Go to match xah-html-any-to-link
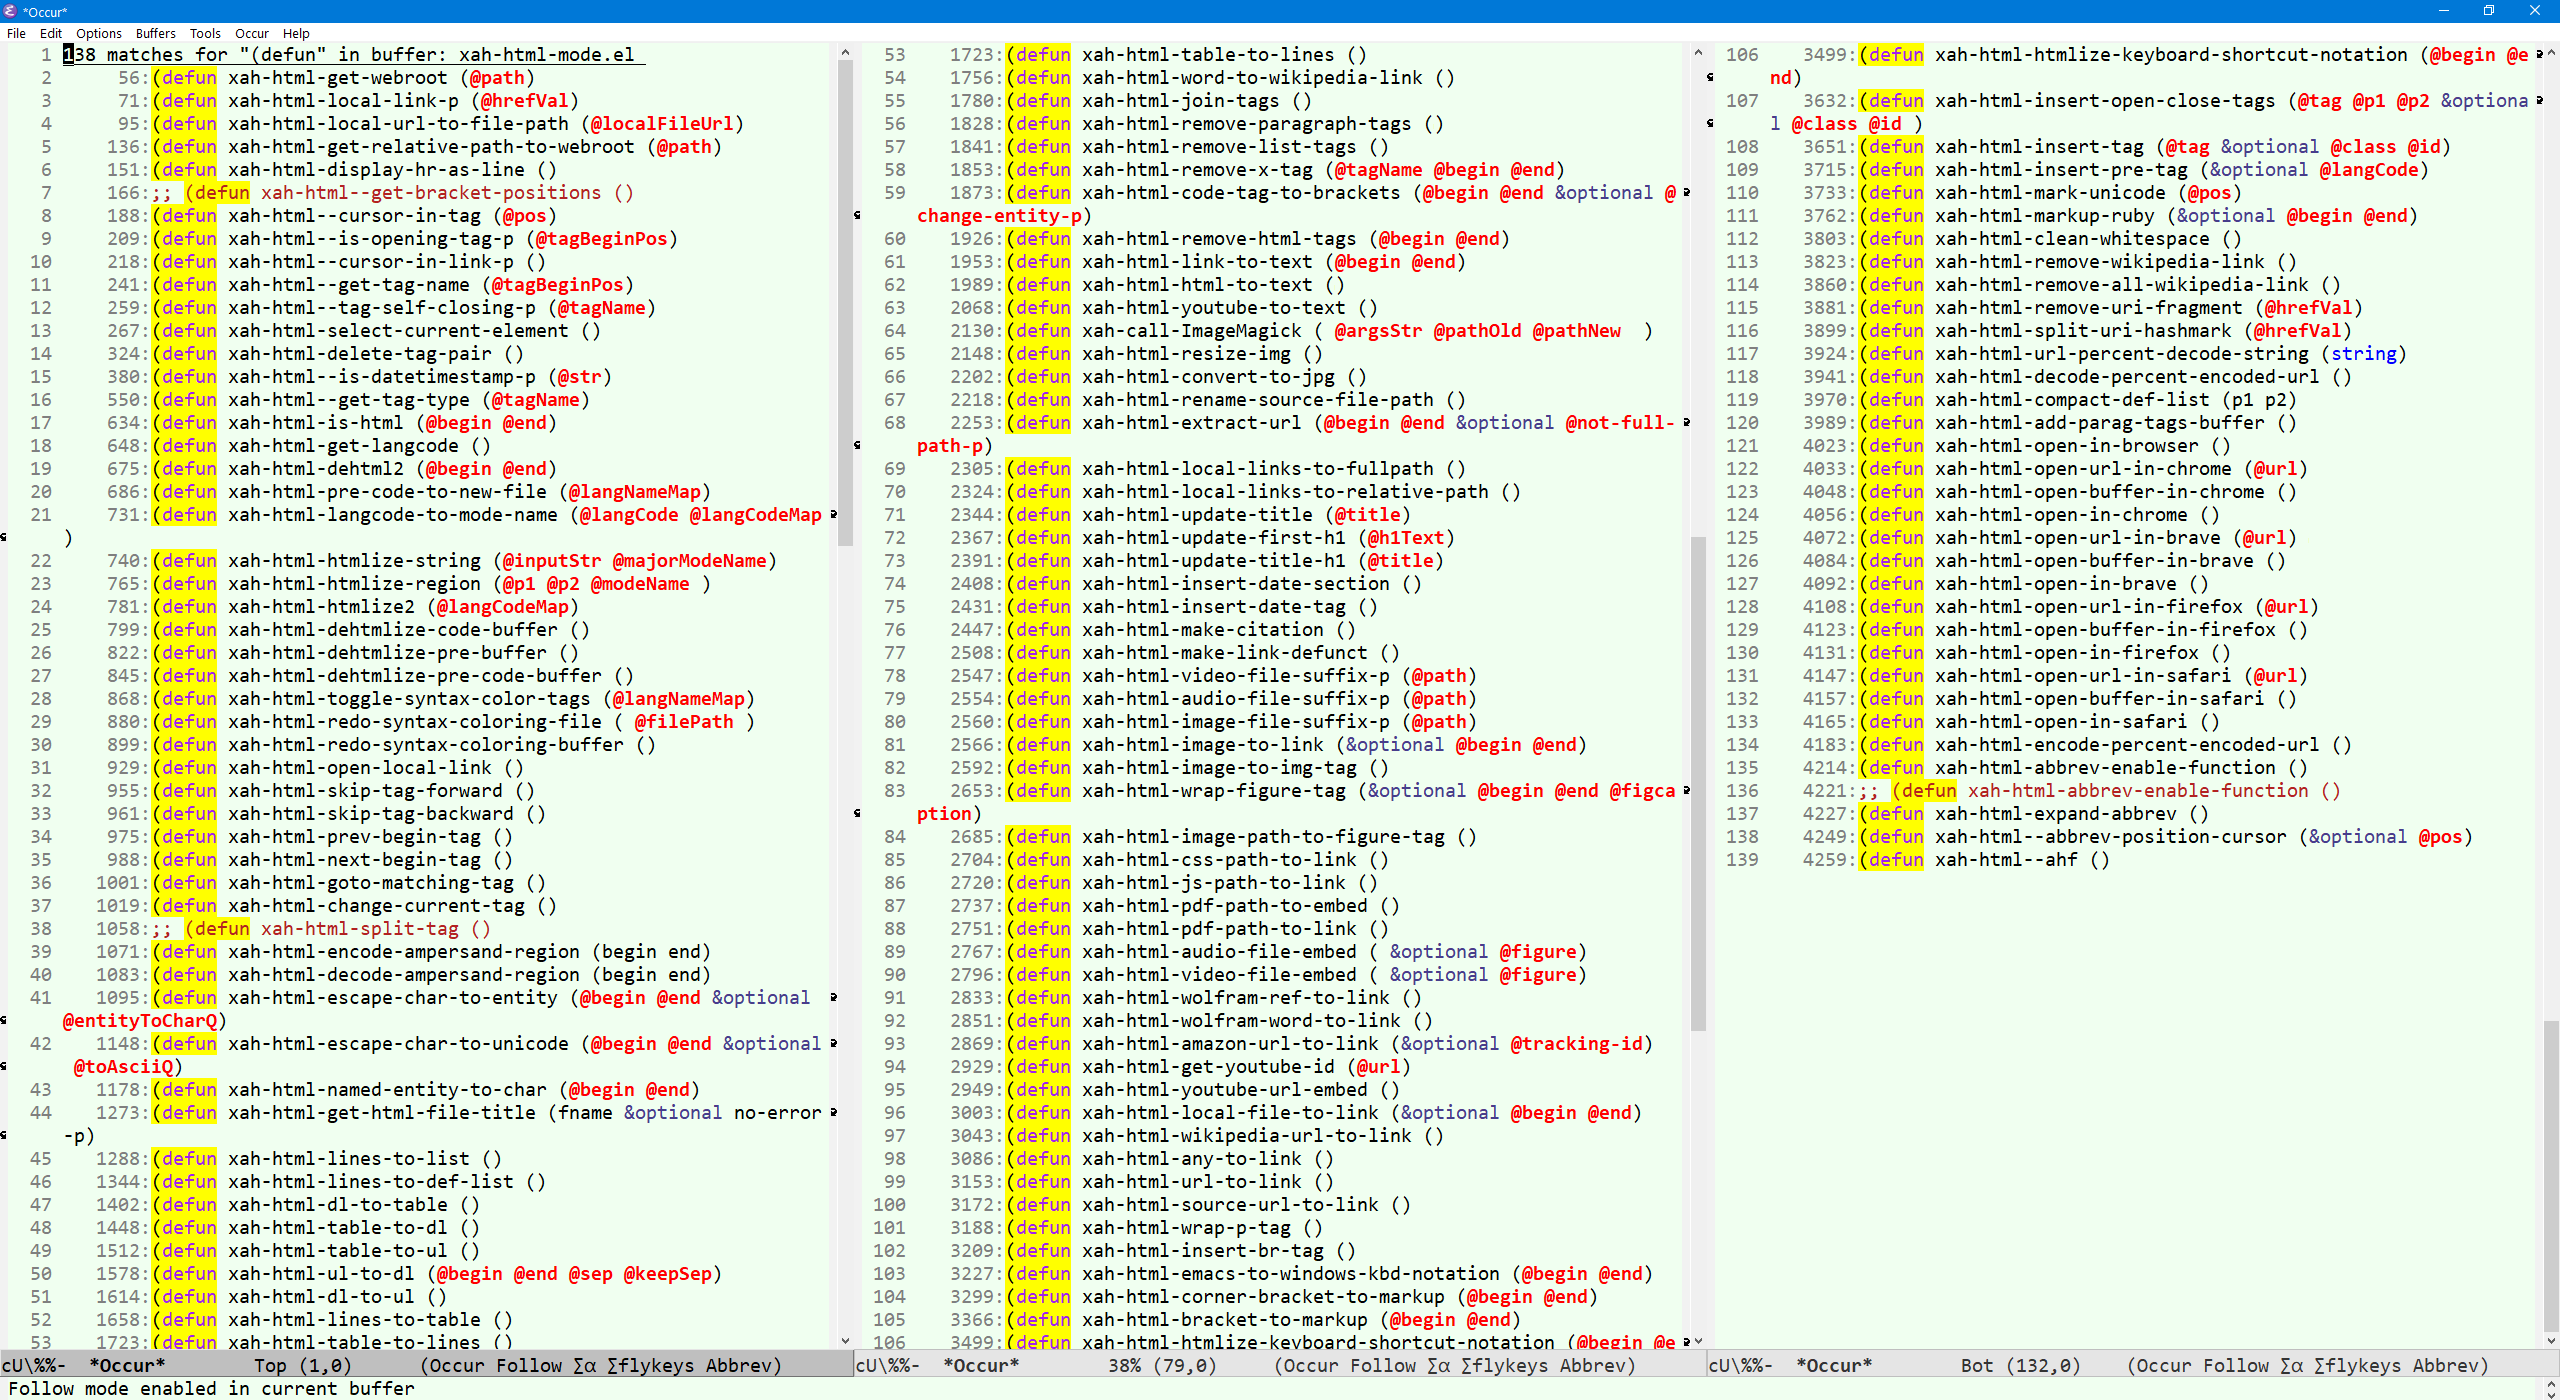 click(1192, 1159)
